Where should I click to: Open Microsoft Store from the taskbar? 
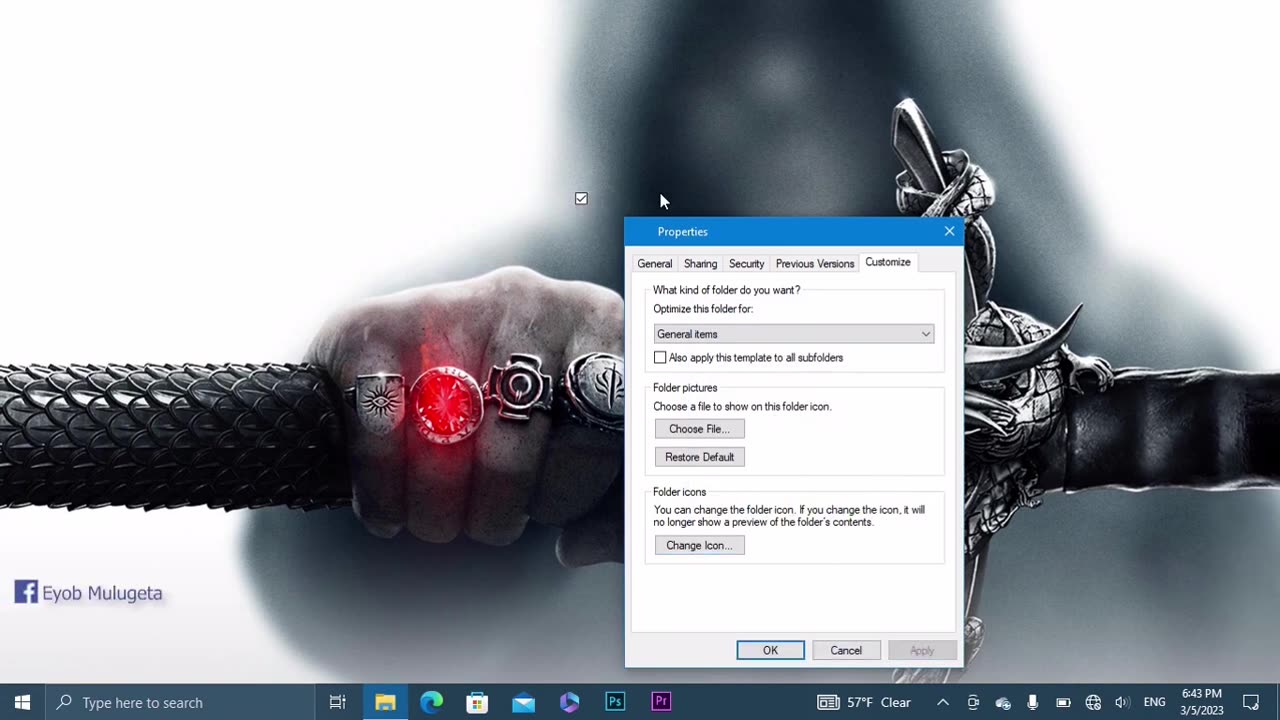click(x=477, y=702)
